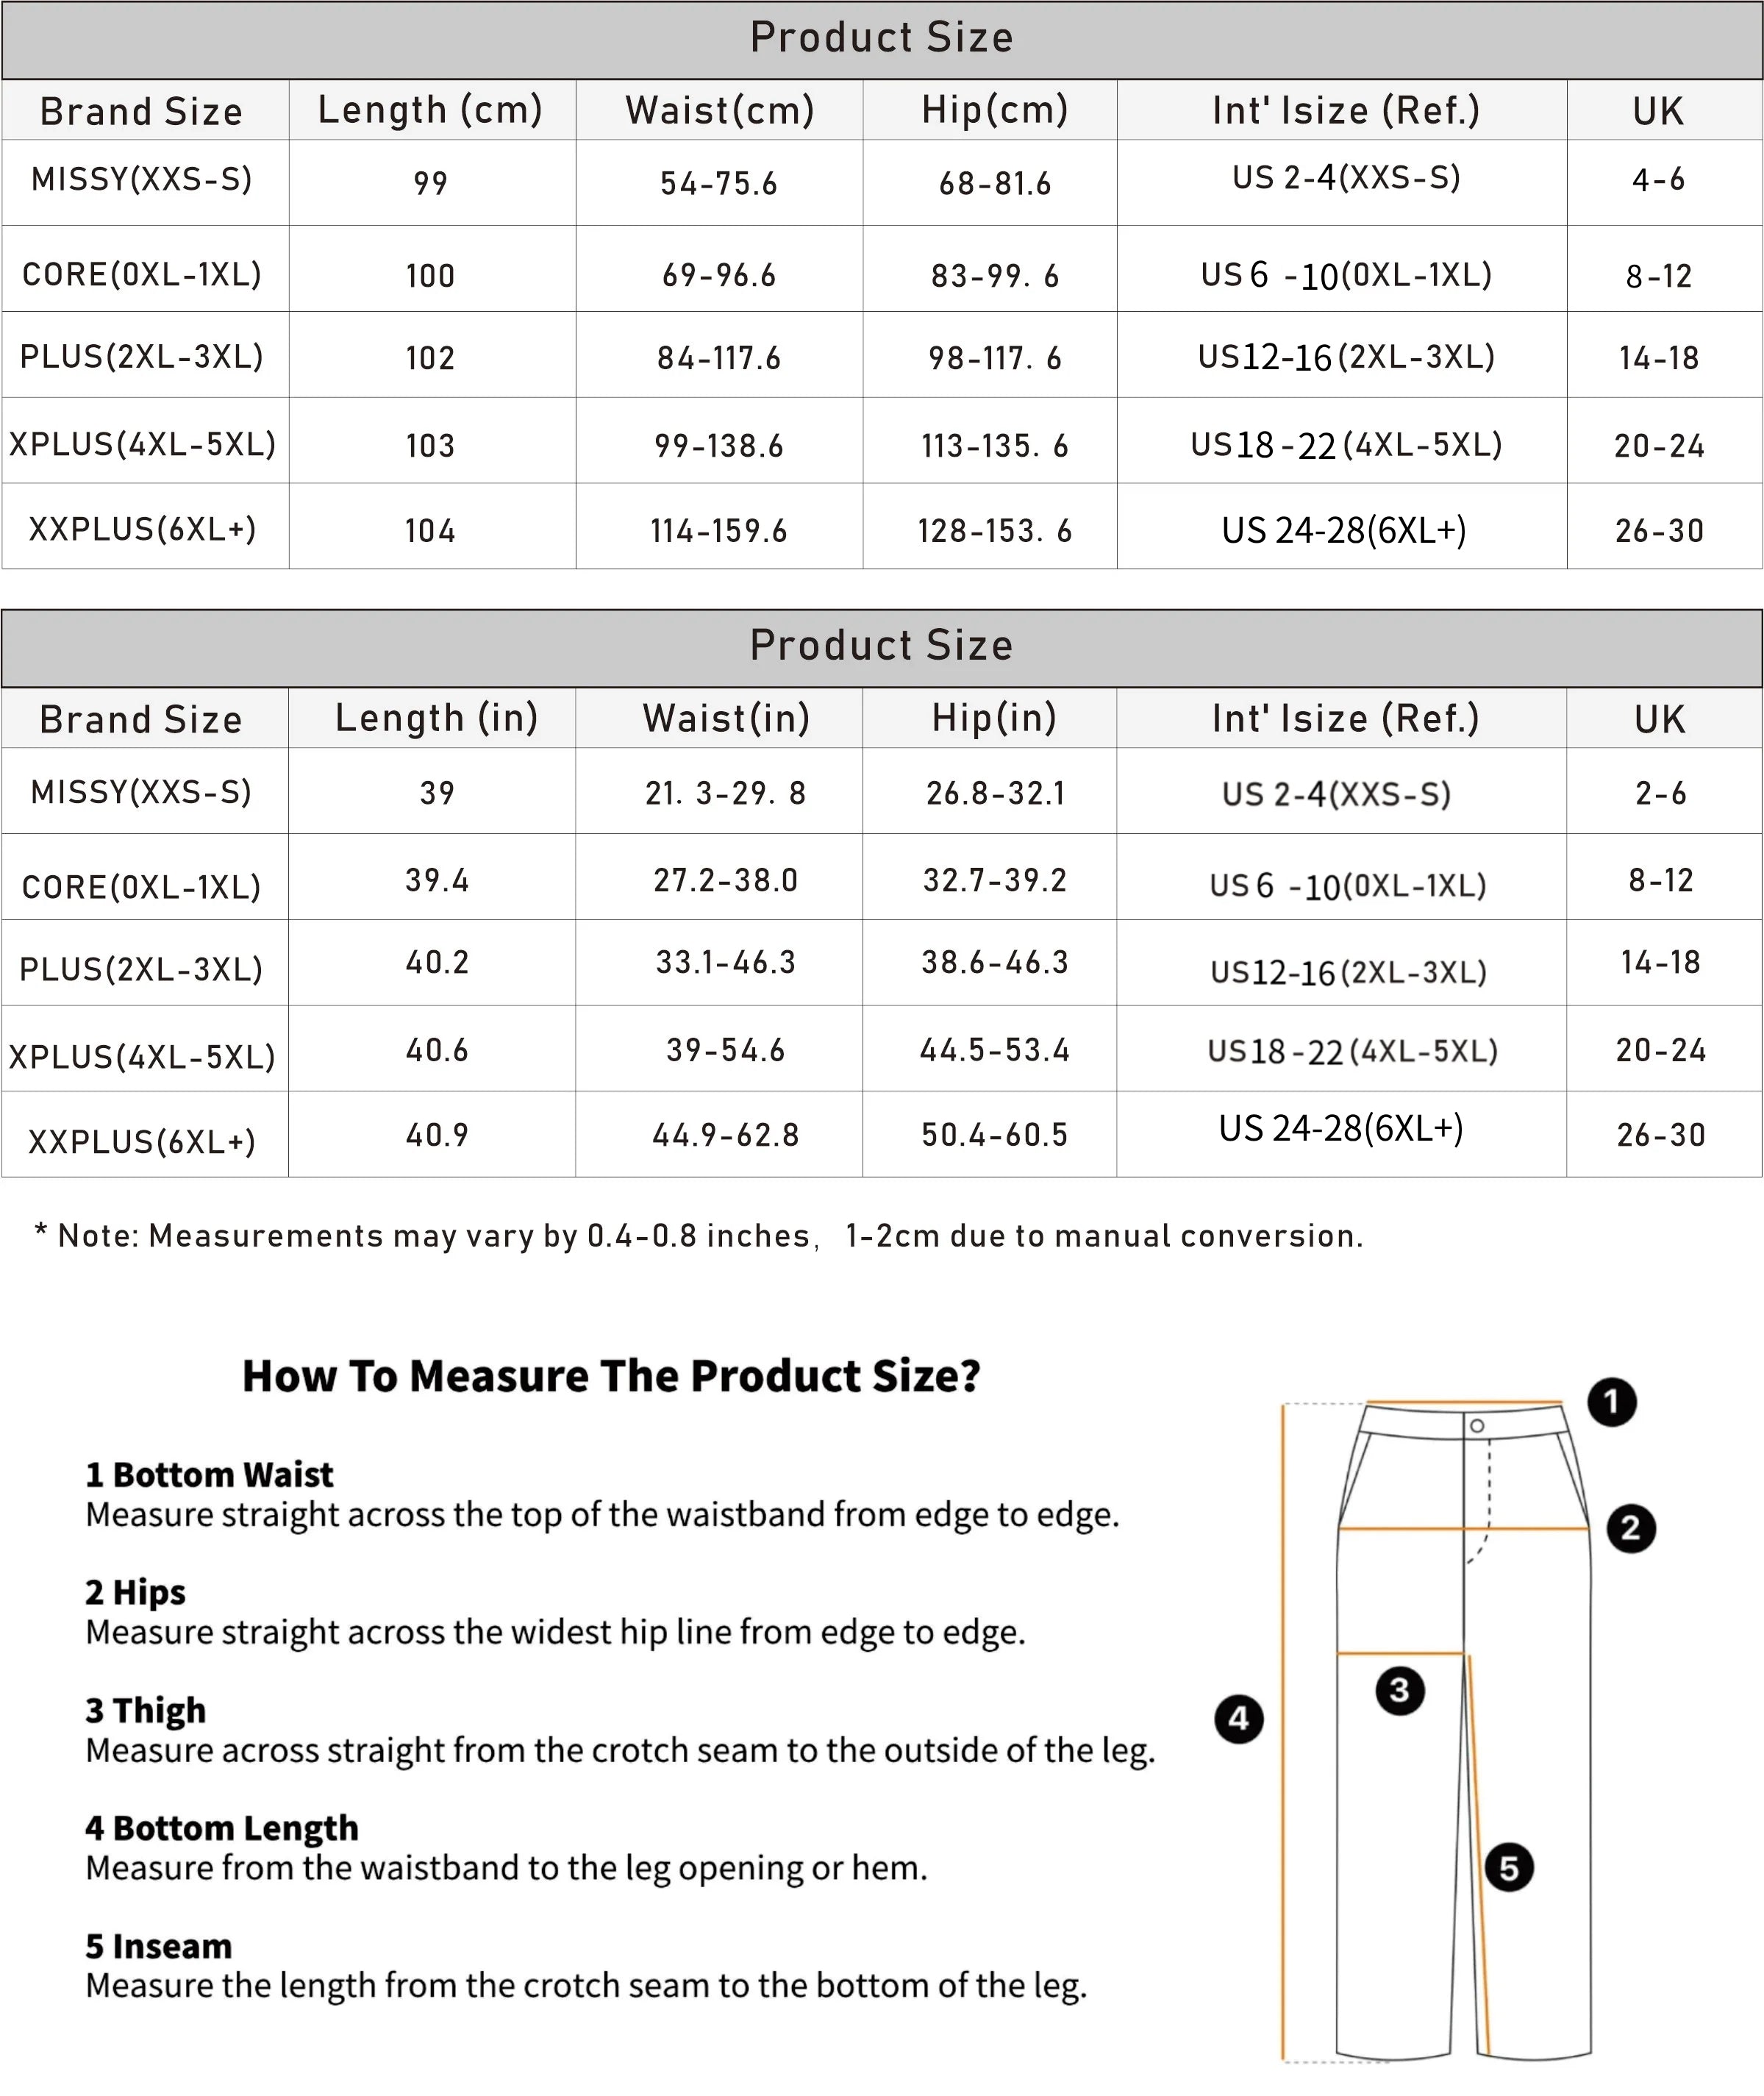The height and width of the screenshot is (2096, 1764).
Task: Click the number 1 waist marker icon
Action: (x=1612, y=1402)
